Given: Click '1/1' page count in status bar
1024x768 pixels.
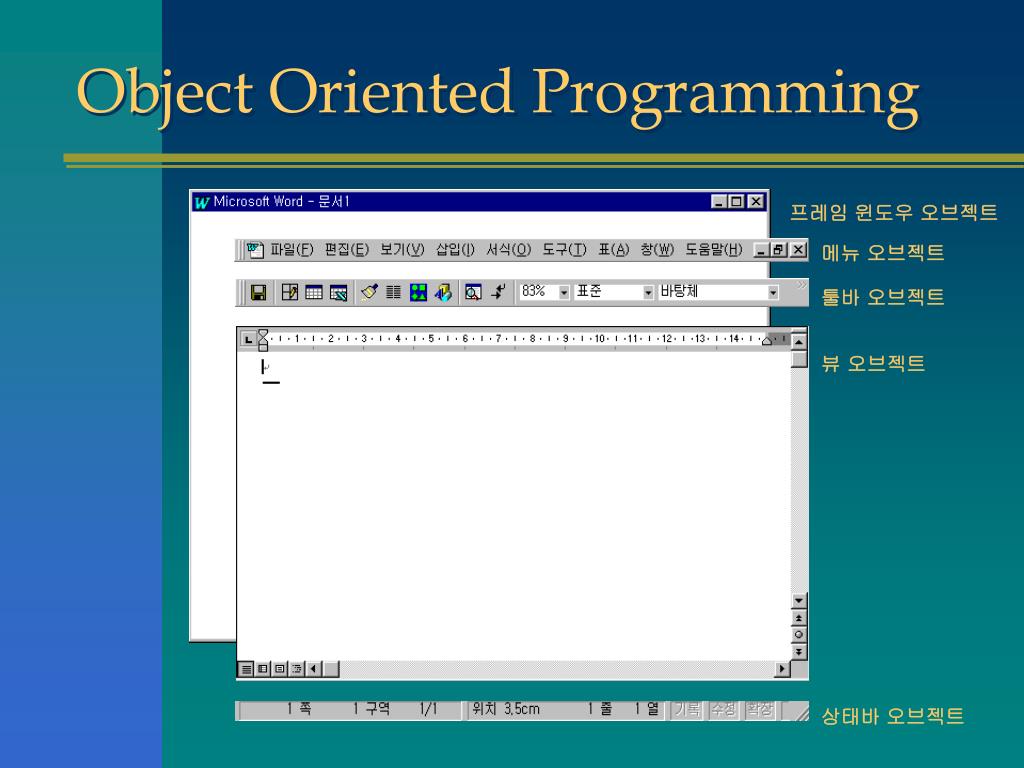Looking at the screenshot, I should pyautogui.click(x=428, y=709).
